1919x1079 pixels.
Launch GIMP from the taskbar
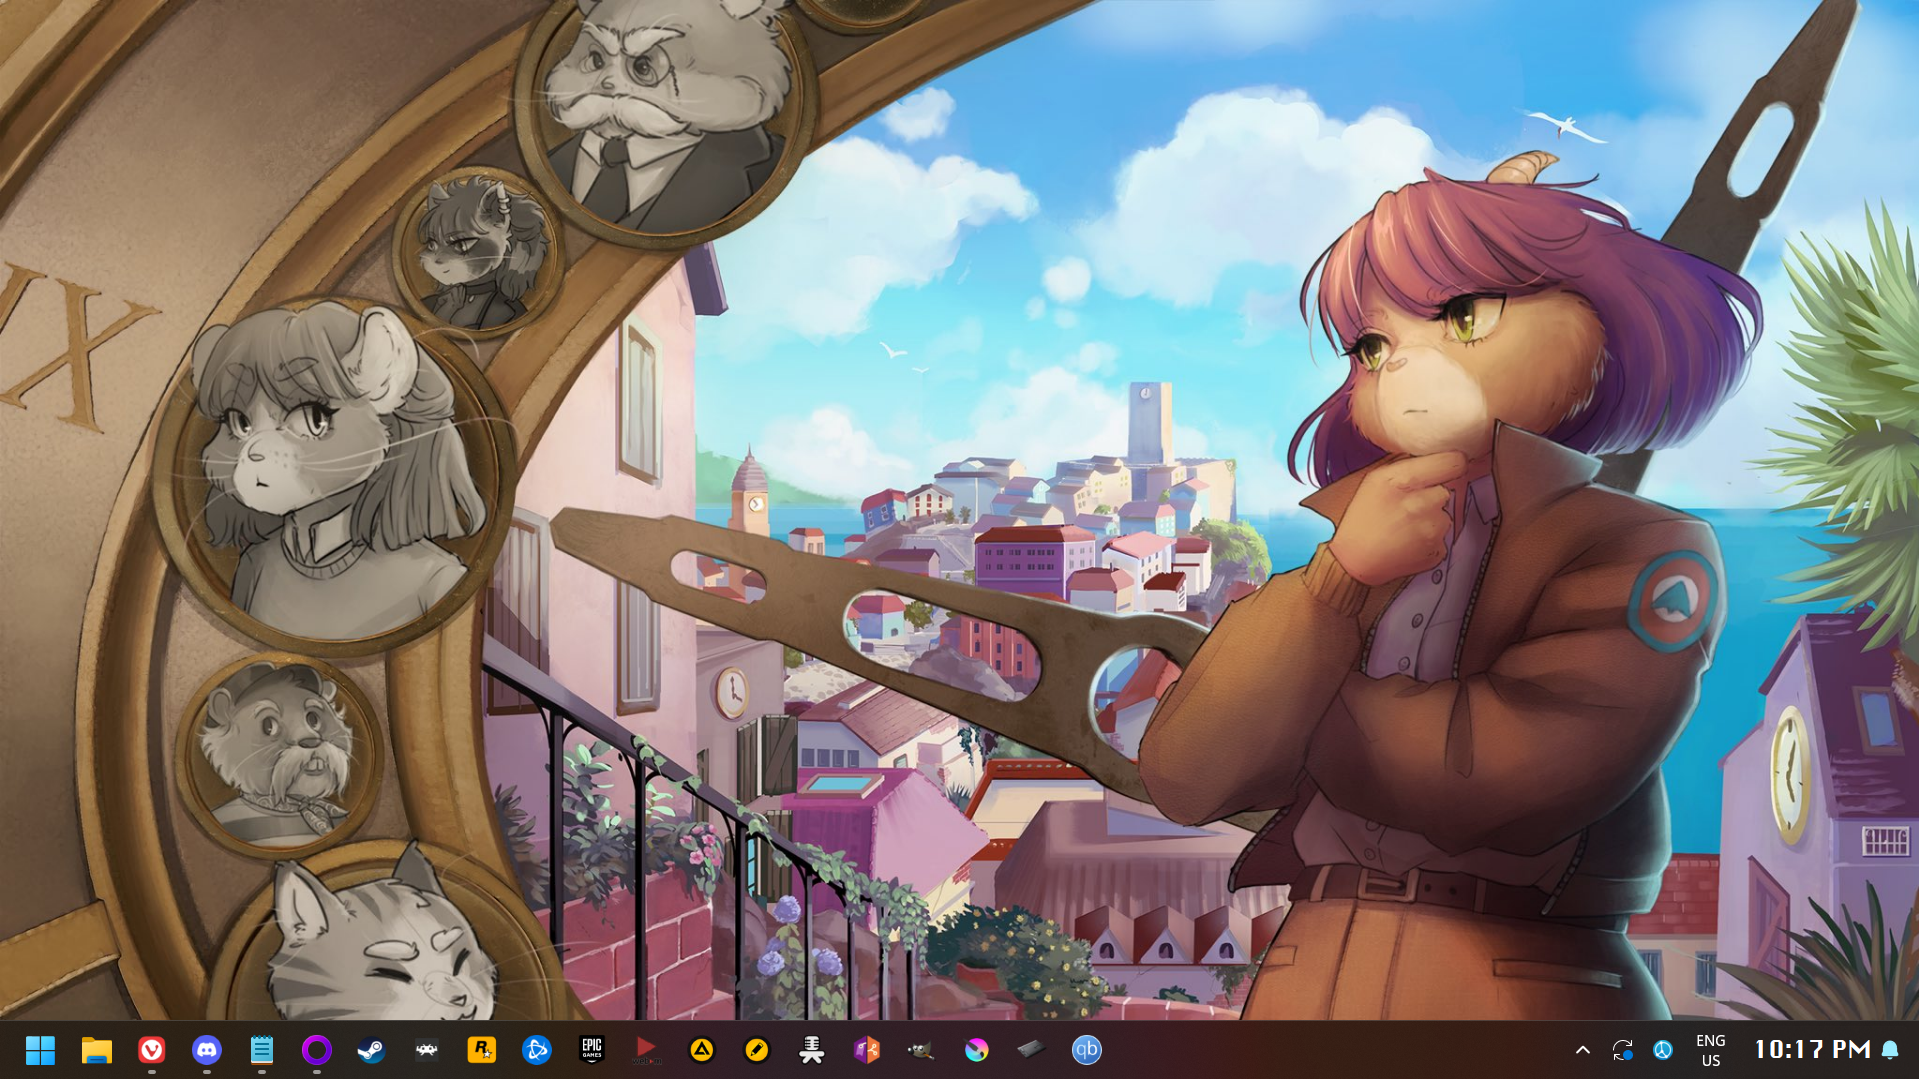pos(921,1050)
